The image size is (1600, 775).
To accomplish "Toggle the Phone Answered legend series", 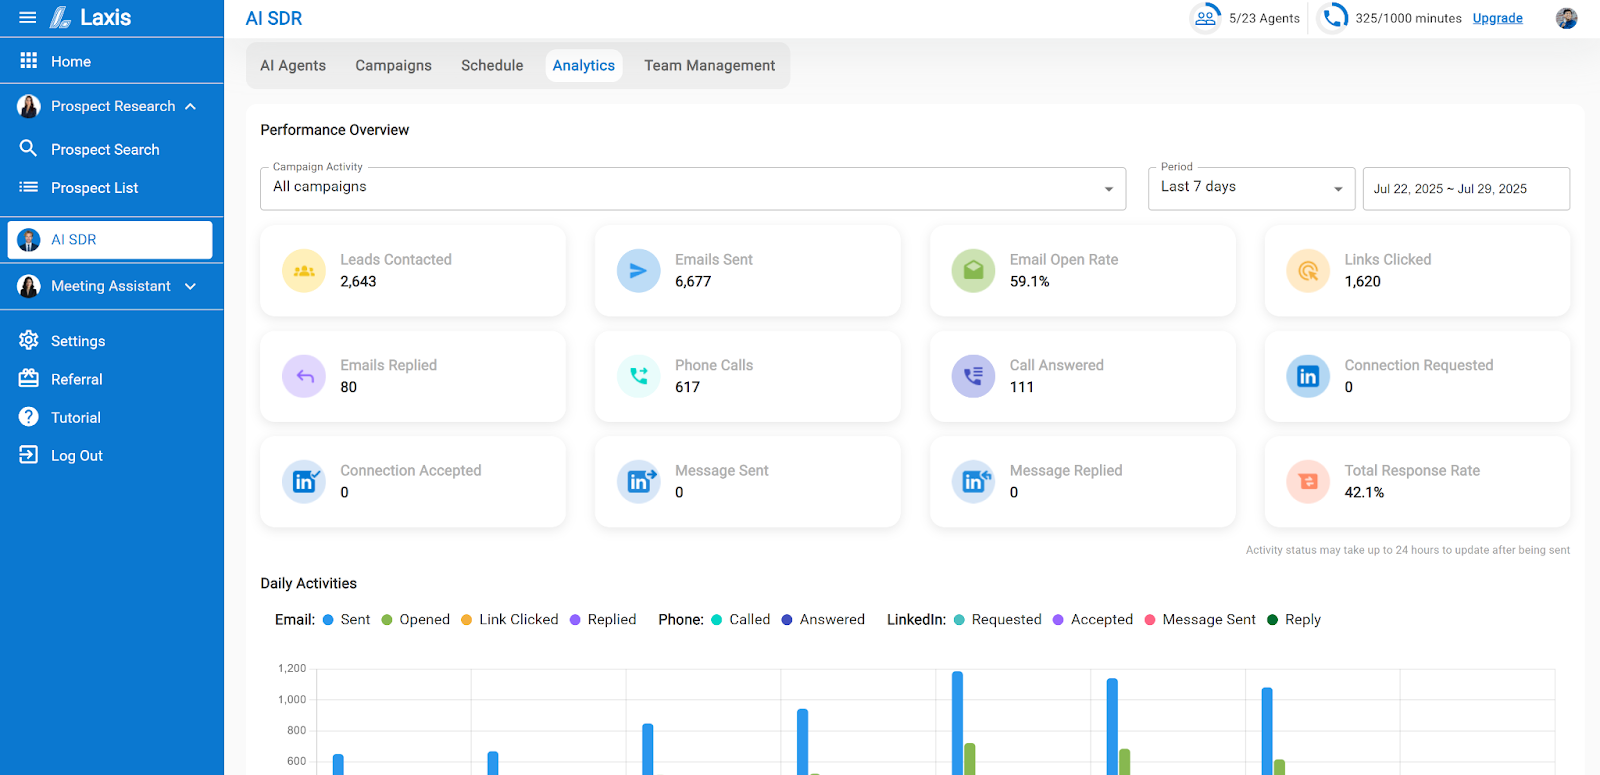I will pyautogui.click(x=823, y=620).
